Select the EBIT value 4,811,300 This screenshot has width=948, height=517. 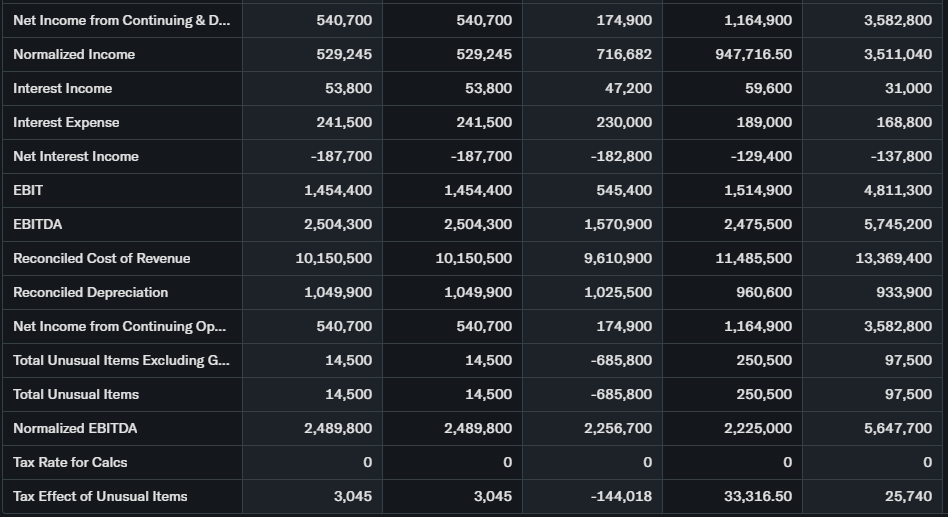(898, 190)
